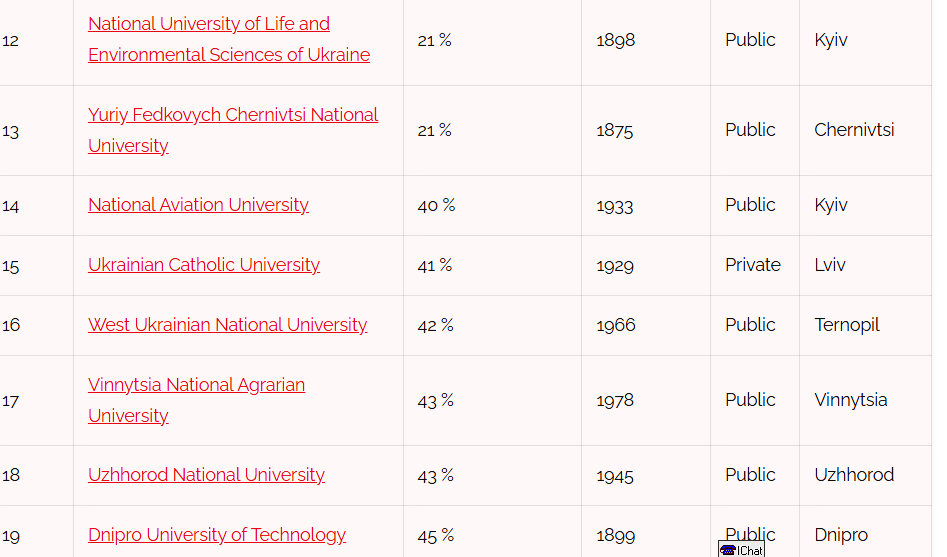
Task: Select rank number 17 cell
Action: click(36, 401)
